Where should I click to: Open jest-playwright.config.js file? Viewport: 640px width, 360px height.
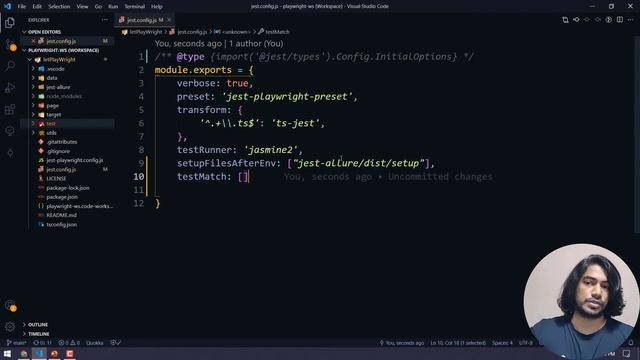tap(74, 160)
